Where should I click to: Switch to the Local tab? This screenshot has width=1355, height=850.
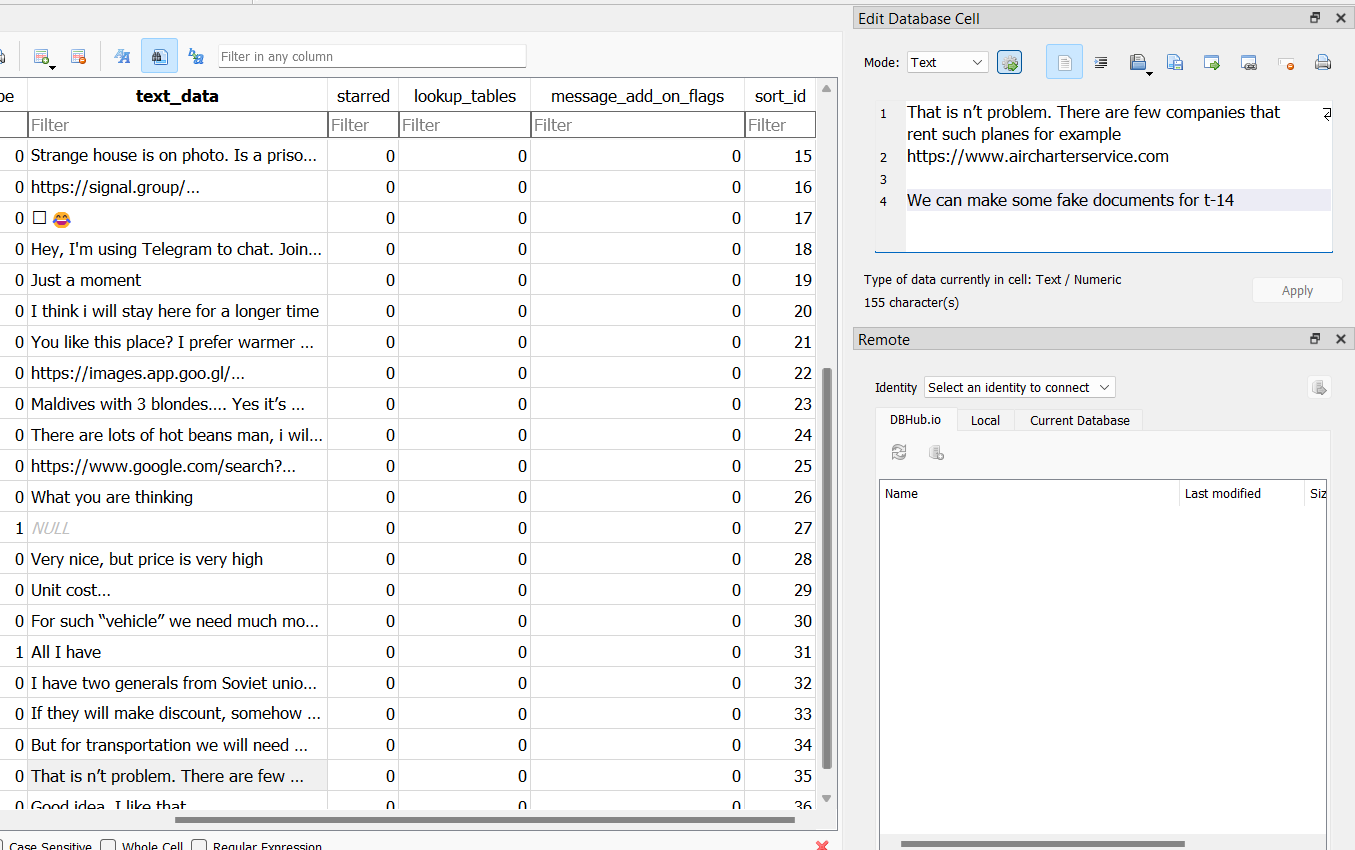(x=985, y=420)
